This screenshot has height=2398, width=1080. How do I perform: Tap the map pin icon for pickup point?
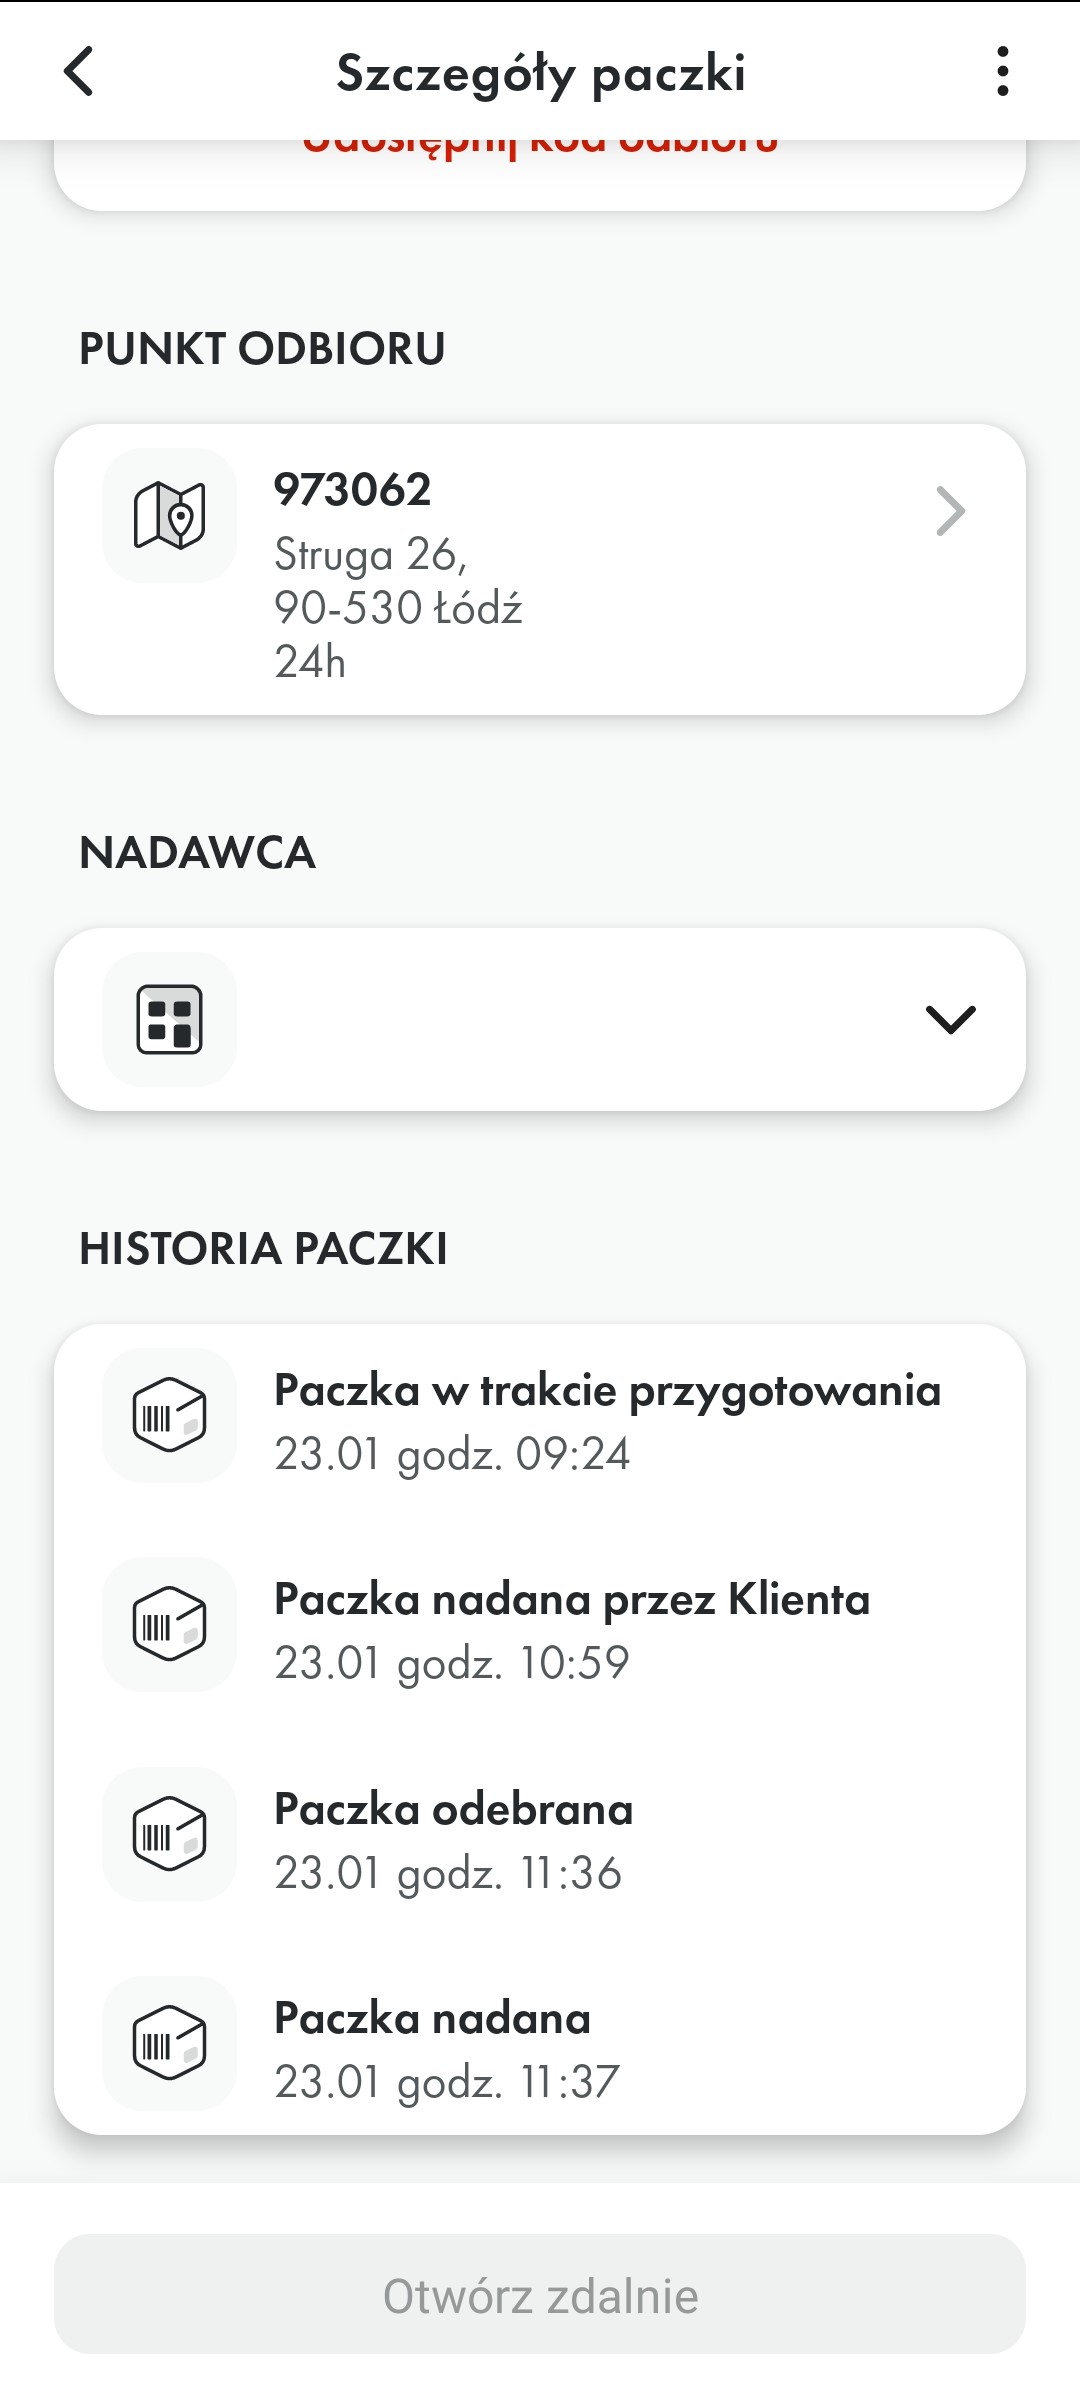[x=170, y=515]
